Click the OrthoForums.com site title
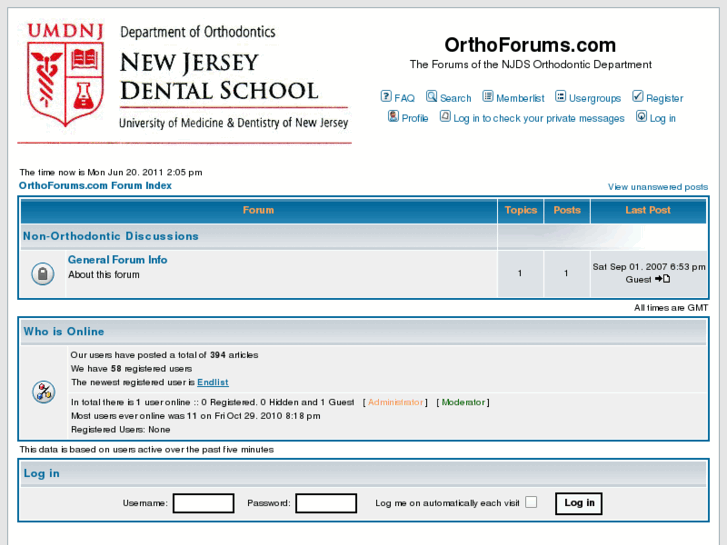Viewport: 727px width, 545px height. (x=530, y=45)
